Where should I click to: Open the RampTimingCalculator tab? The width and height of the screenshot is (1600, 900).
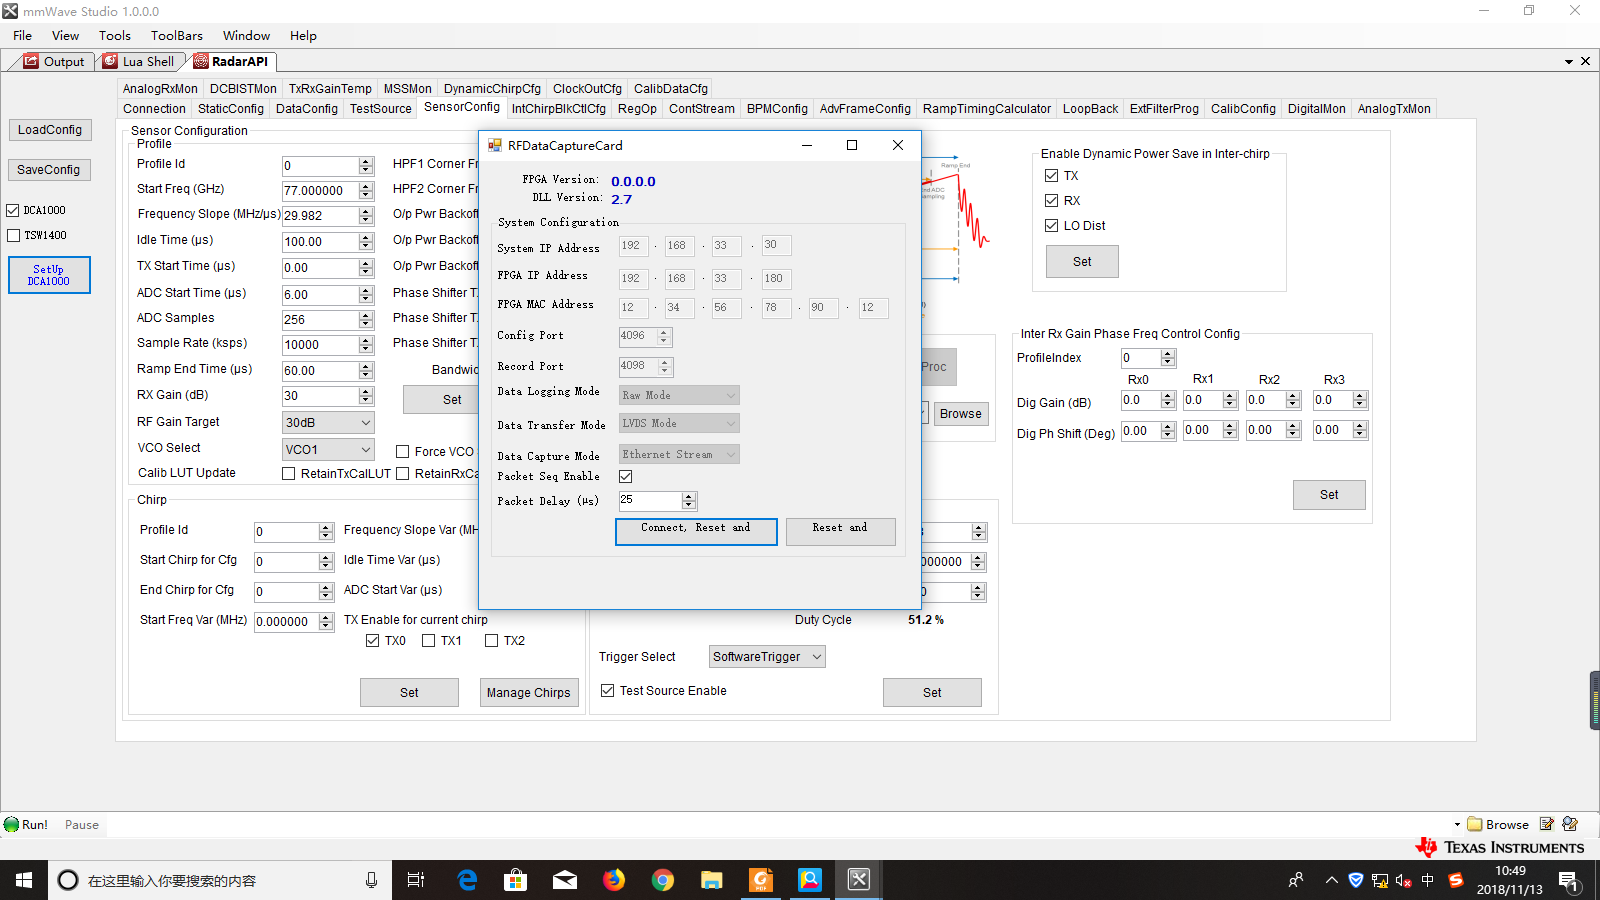[987, 109]
